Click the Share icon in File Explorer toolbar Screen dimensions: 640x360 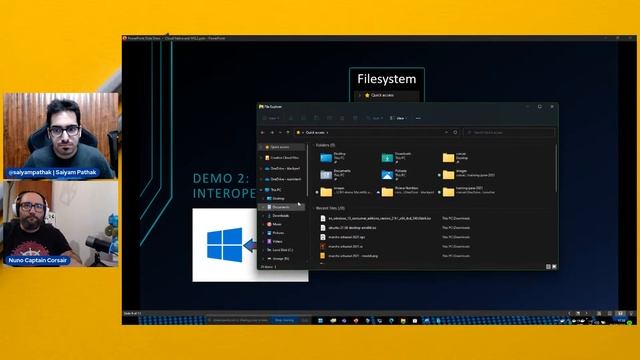[342, 118]
